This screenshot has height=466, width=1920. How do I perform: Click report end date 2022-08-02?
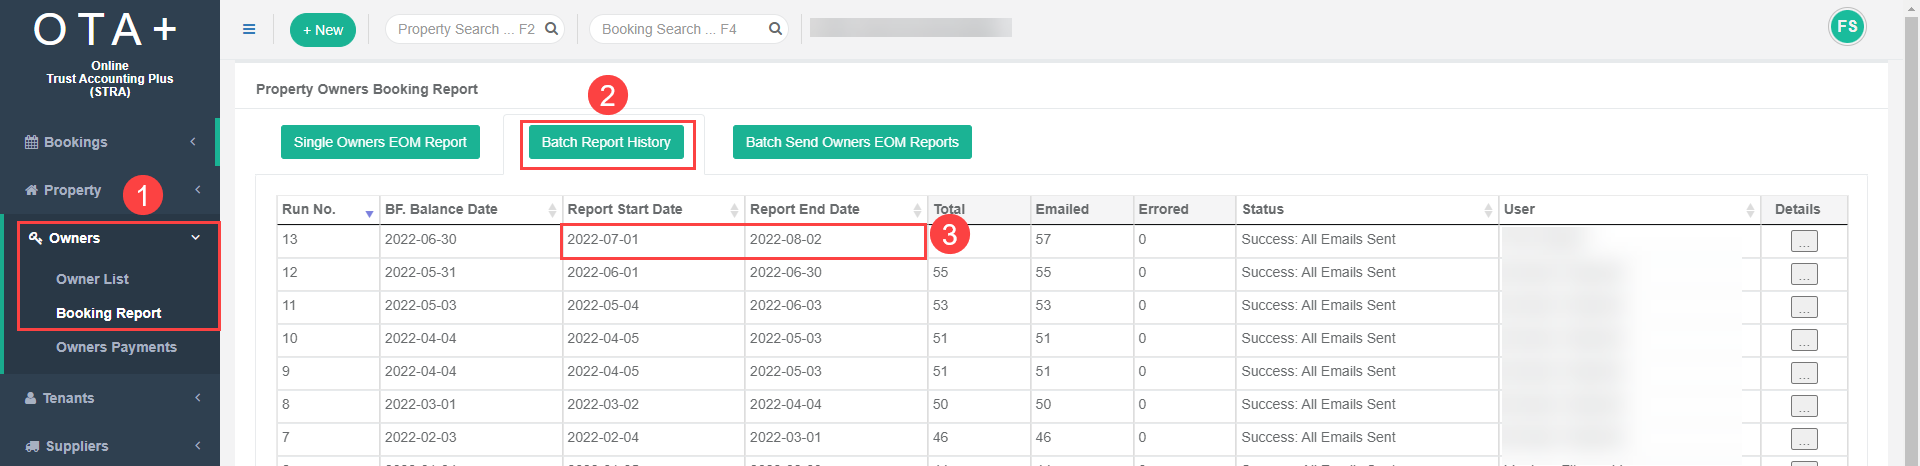click(x=786, y=239)
